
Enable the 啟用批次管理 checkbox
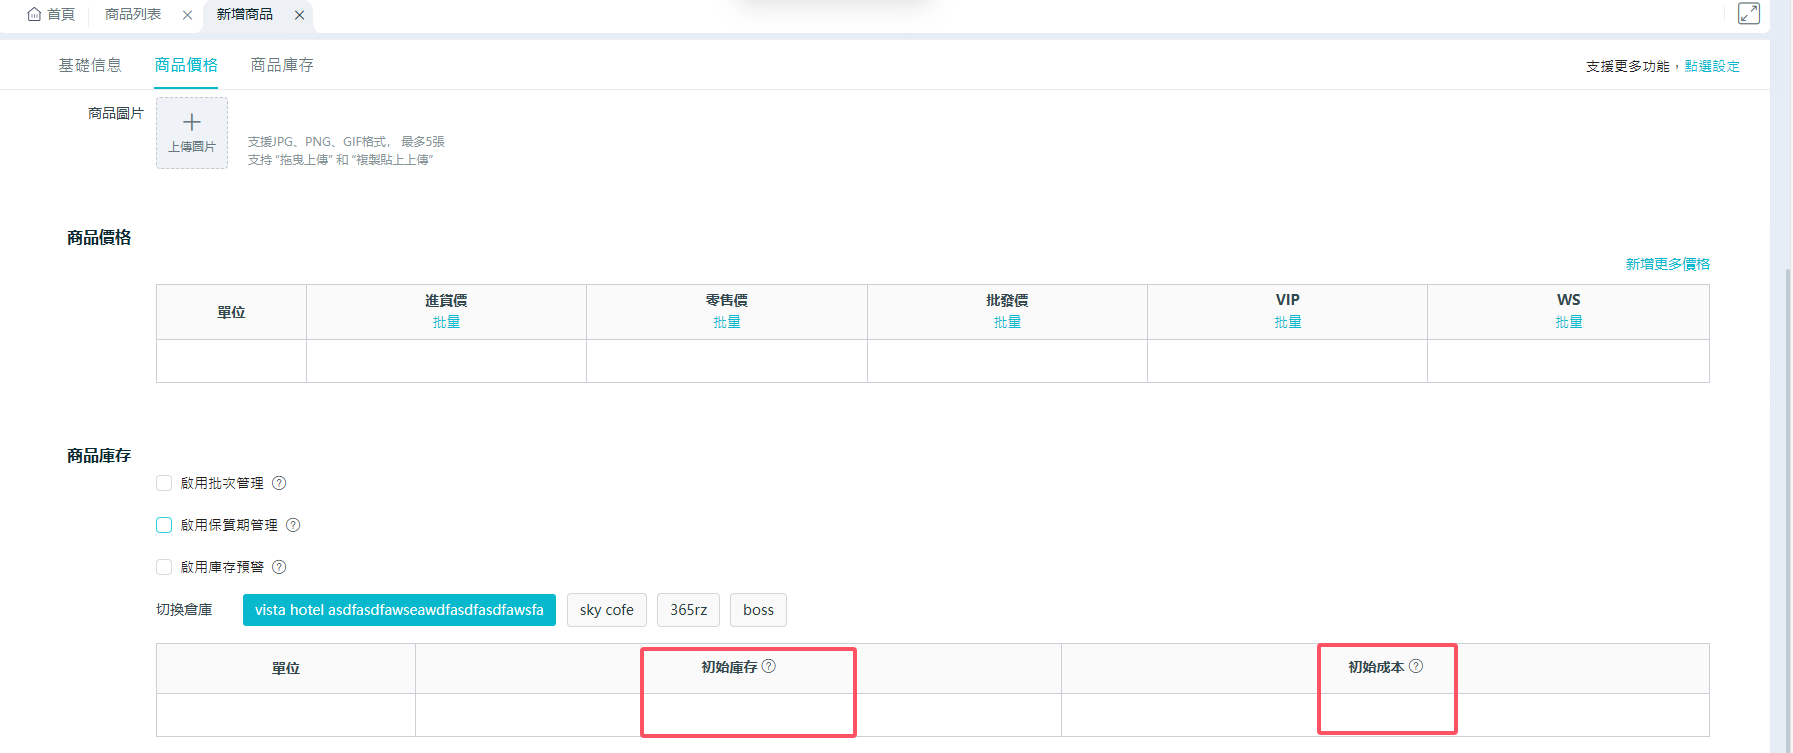(x=164, y=483)
